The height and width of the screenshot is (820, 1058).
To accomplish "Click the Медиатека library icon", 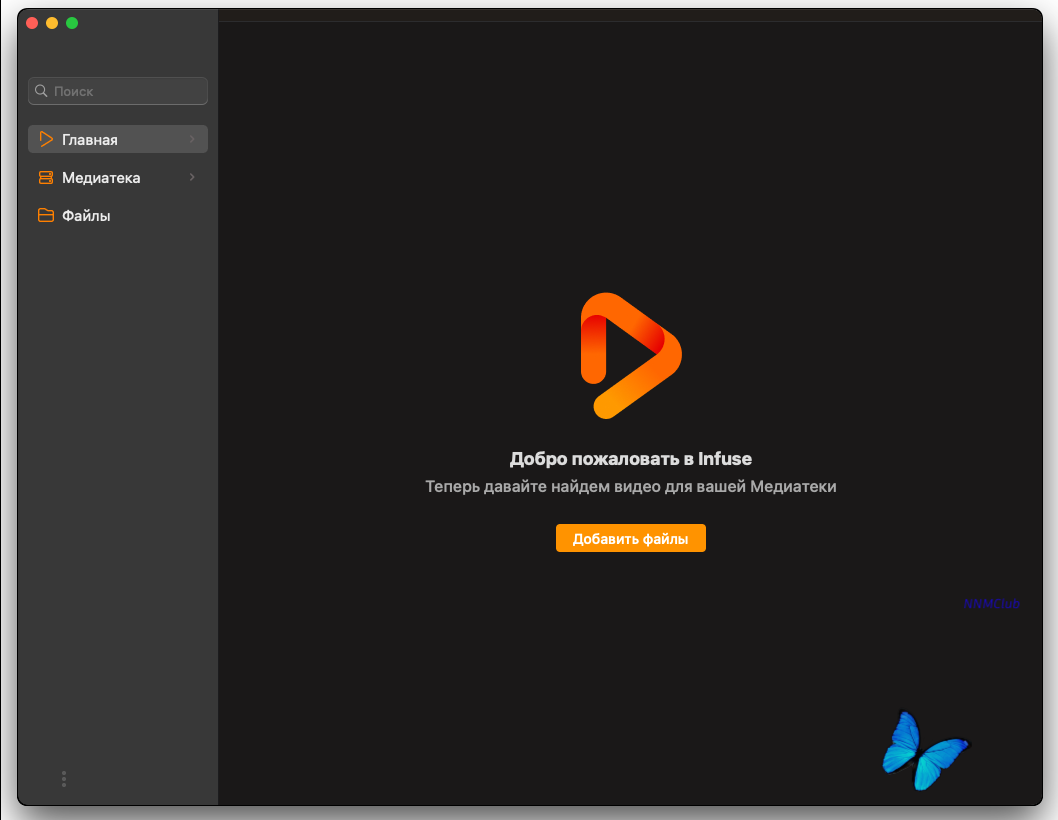I will (x=46, y=177).
